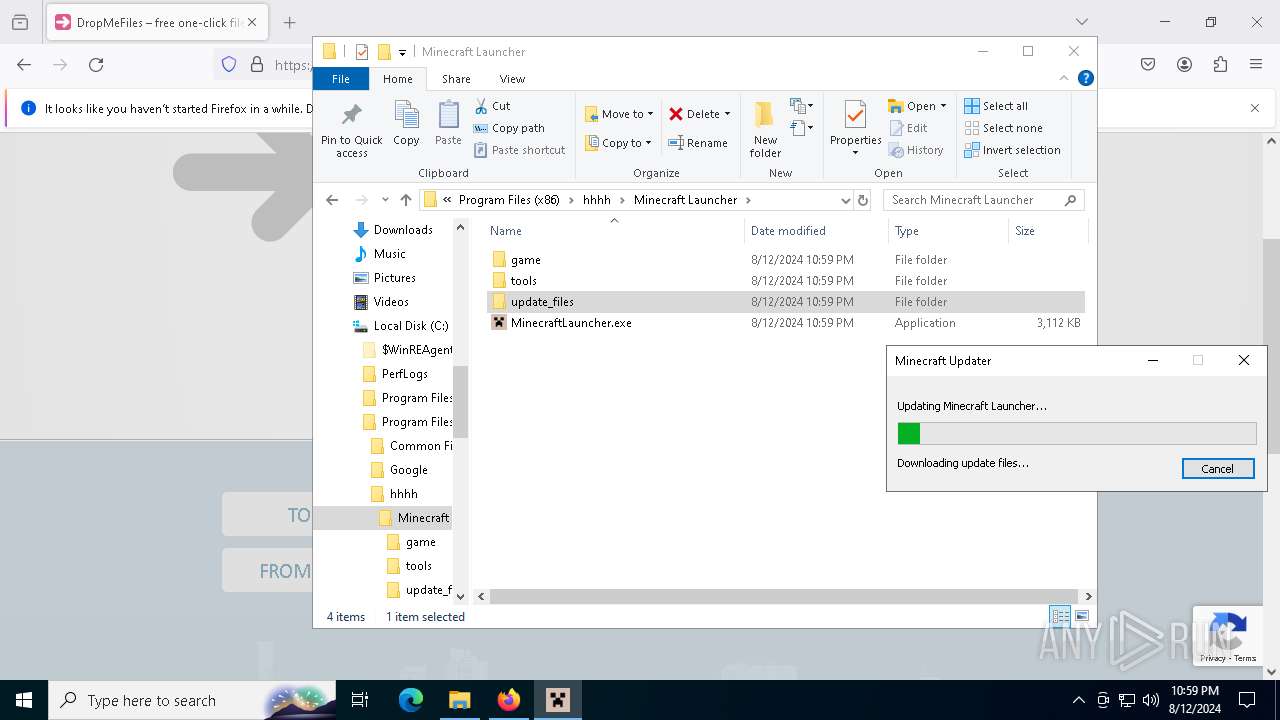Open Firefox from the taskbar
The width and height of the screenshot is (1280, 720).
[509, 700]
